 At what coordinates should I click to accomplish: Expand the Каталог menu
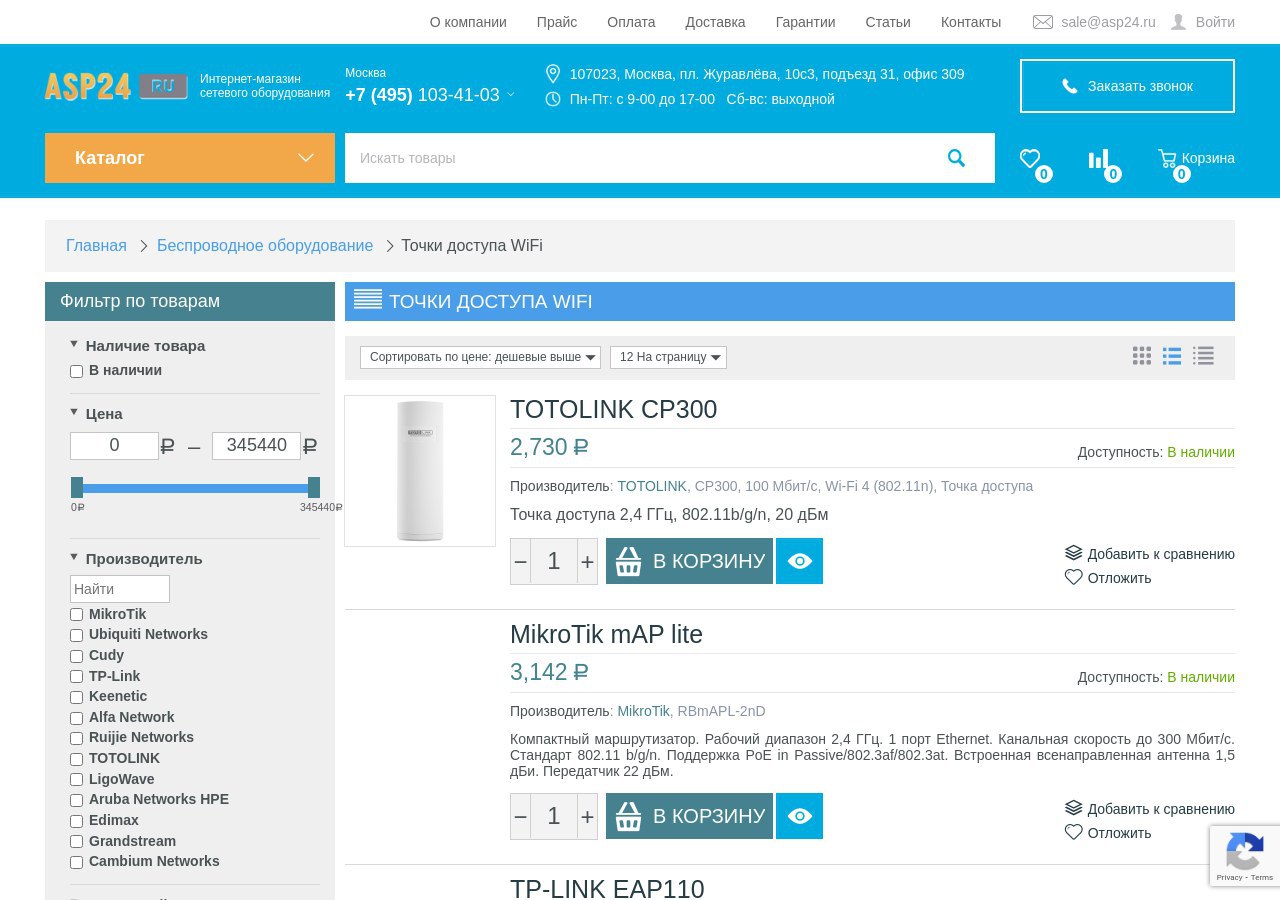point(190,158)
